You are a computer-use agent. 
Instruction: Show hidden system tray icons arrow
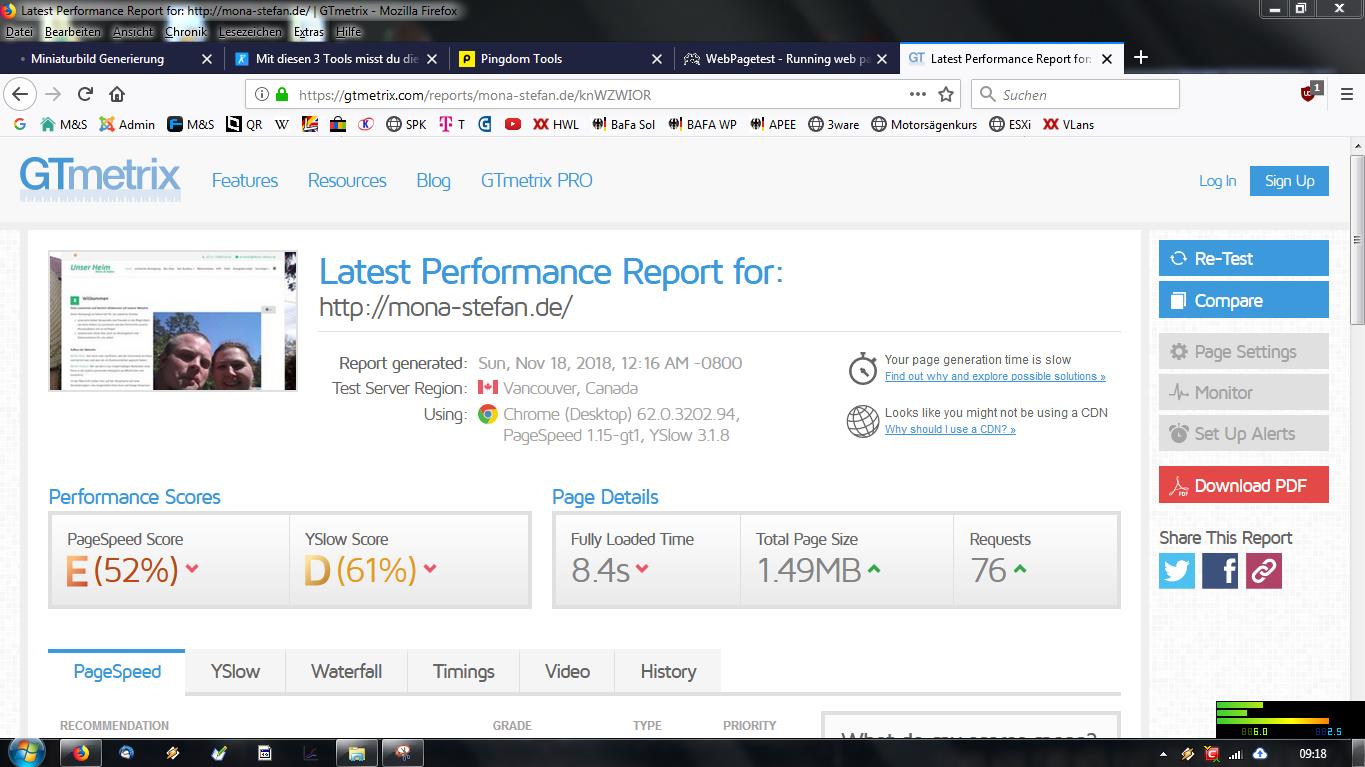pos(1163,753)
